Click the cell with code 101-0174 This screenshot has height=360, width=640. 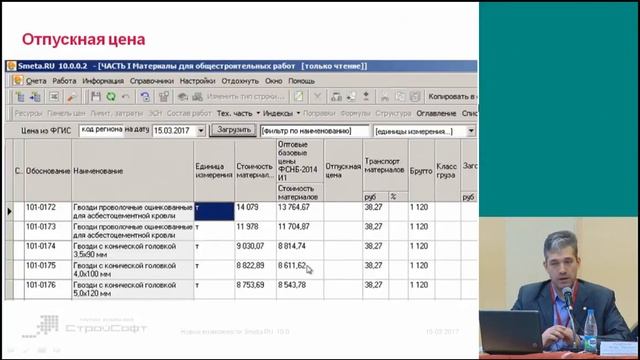tap(48, 250)
